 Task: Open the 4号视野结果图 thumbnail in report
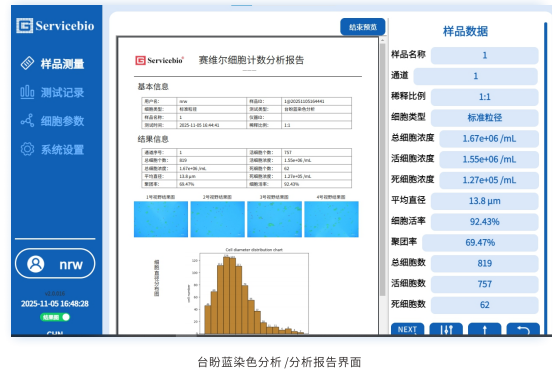pyautogui.click(x=331, y=219)
